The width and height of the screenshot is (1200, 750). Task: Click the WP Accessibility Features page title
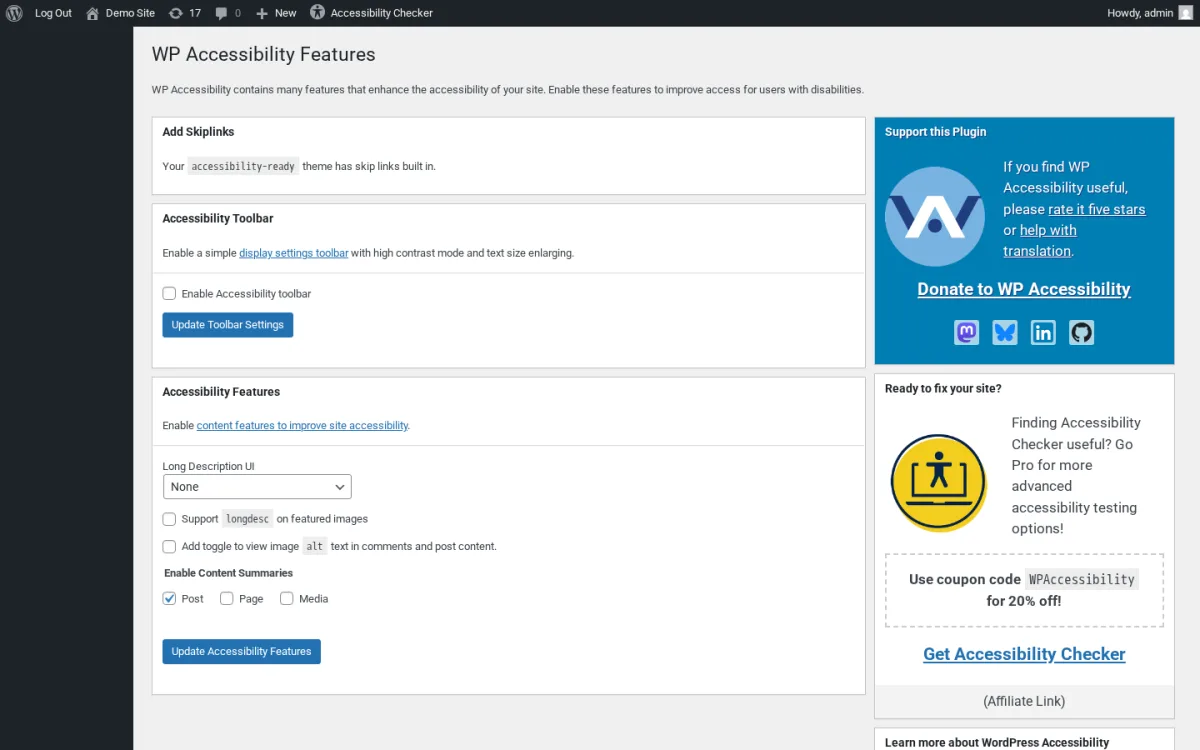[x=264, y=54]
